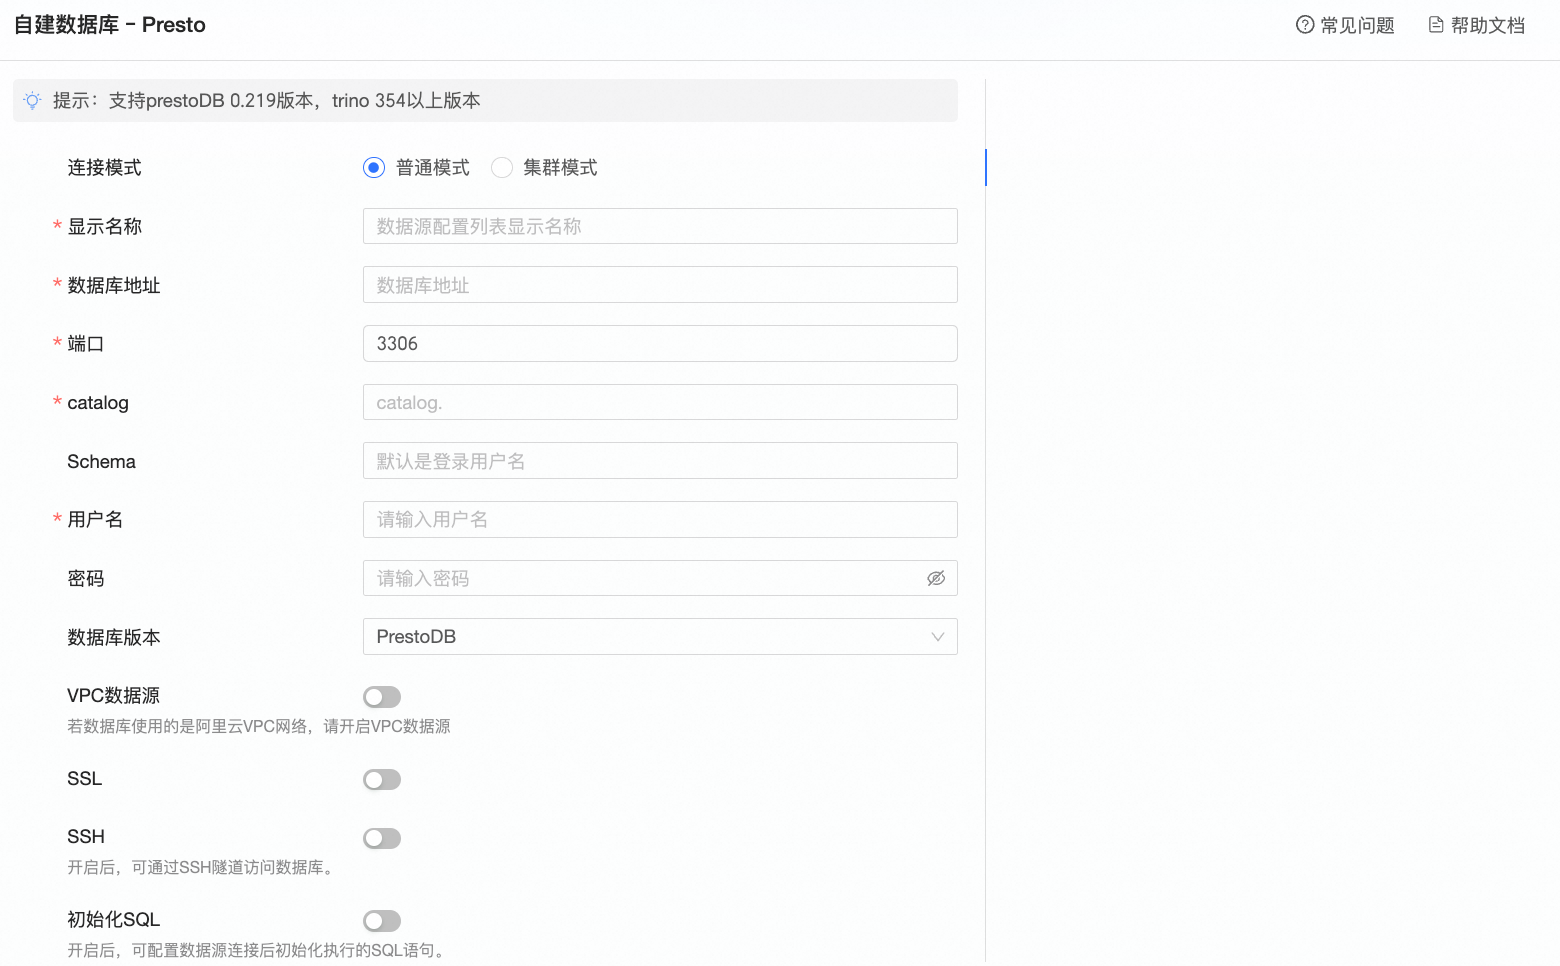This screenshot has height=966, width=1560.
Task: Click the 初始化SQL label
Action: [113, 919]
